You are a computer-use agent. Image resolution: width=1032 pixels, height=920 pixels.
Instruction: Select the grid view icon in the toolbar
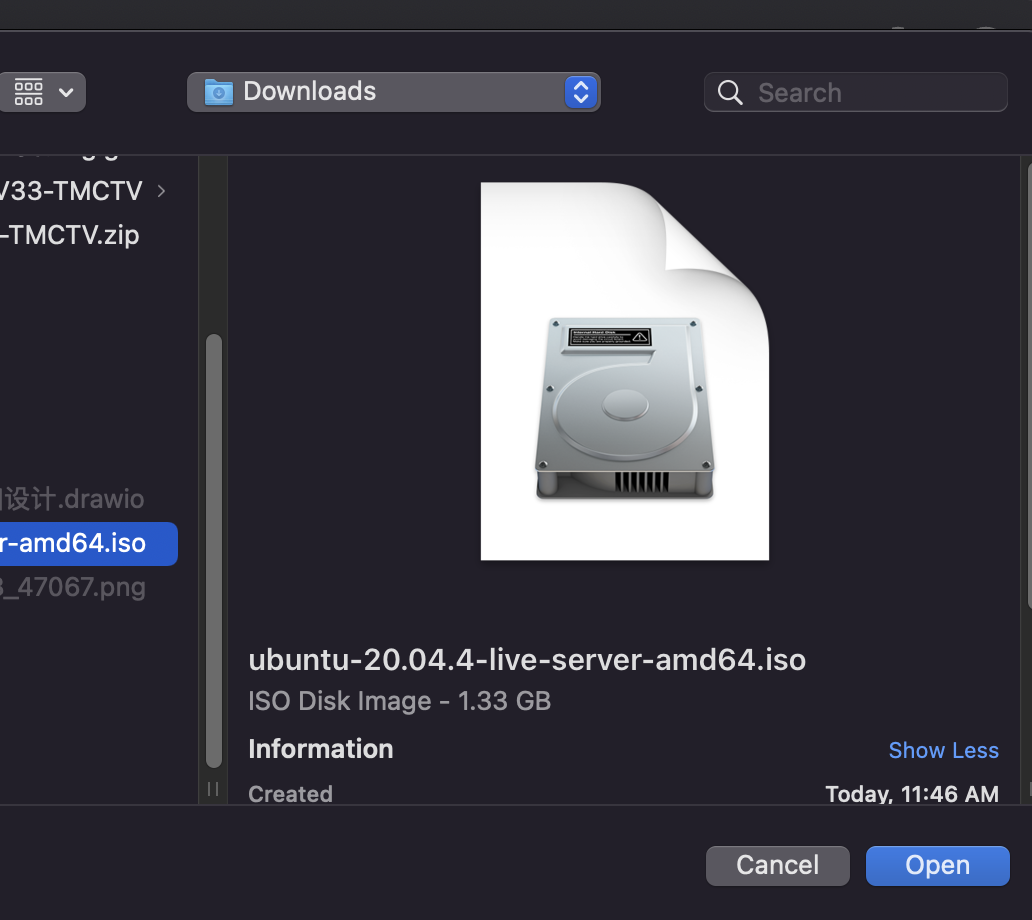pos(29,92)
